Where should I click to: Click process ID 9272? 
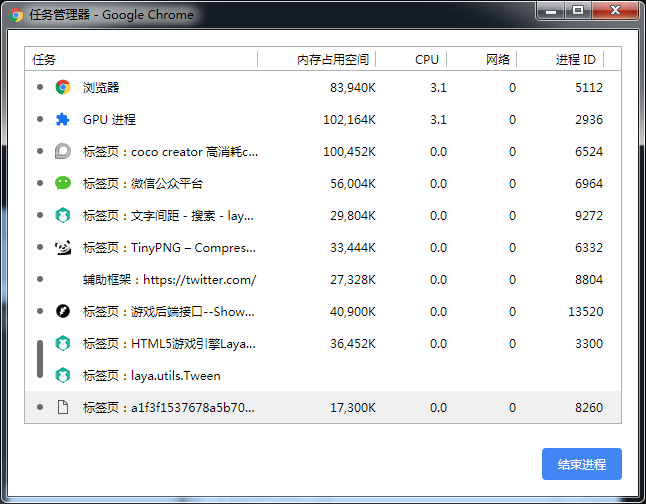point(589,216)
